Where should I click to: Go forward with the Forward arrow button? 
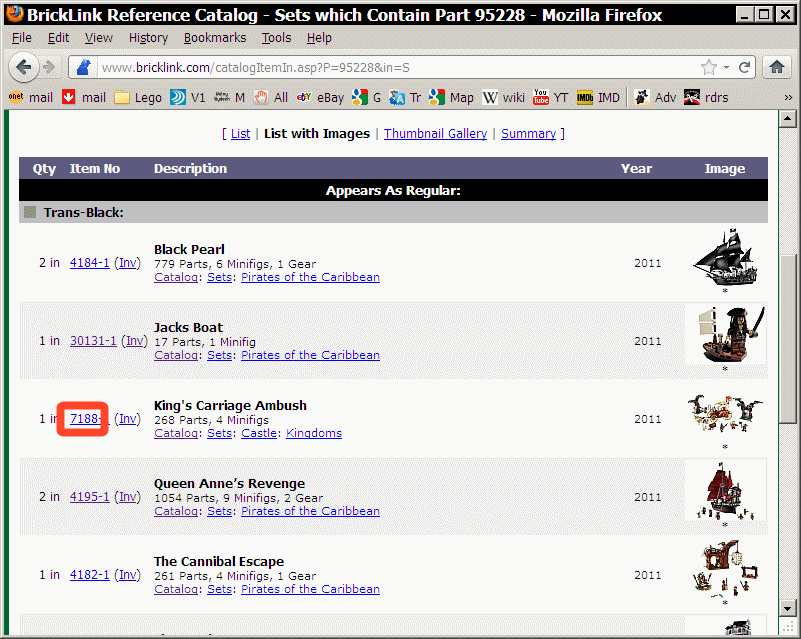click(x=49, y=67)
